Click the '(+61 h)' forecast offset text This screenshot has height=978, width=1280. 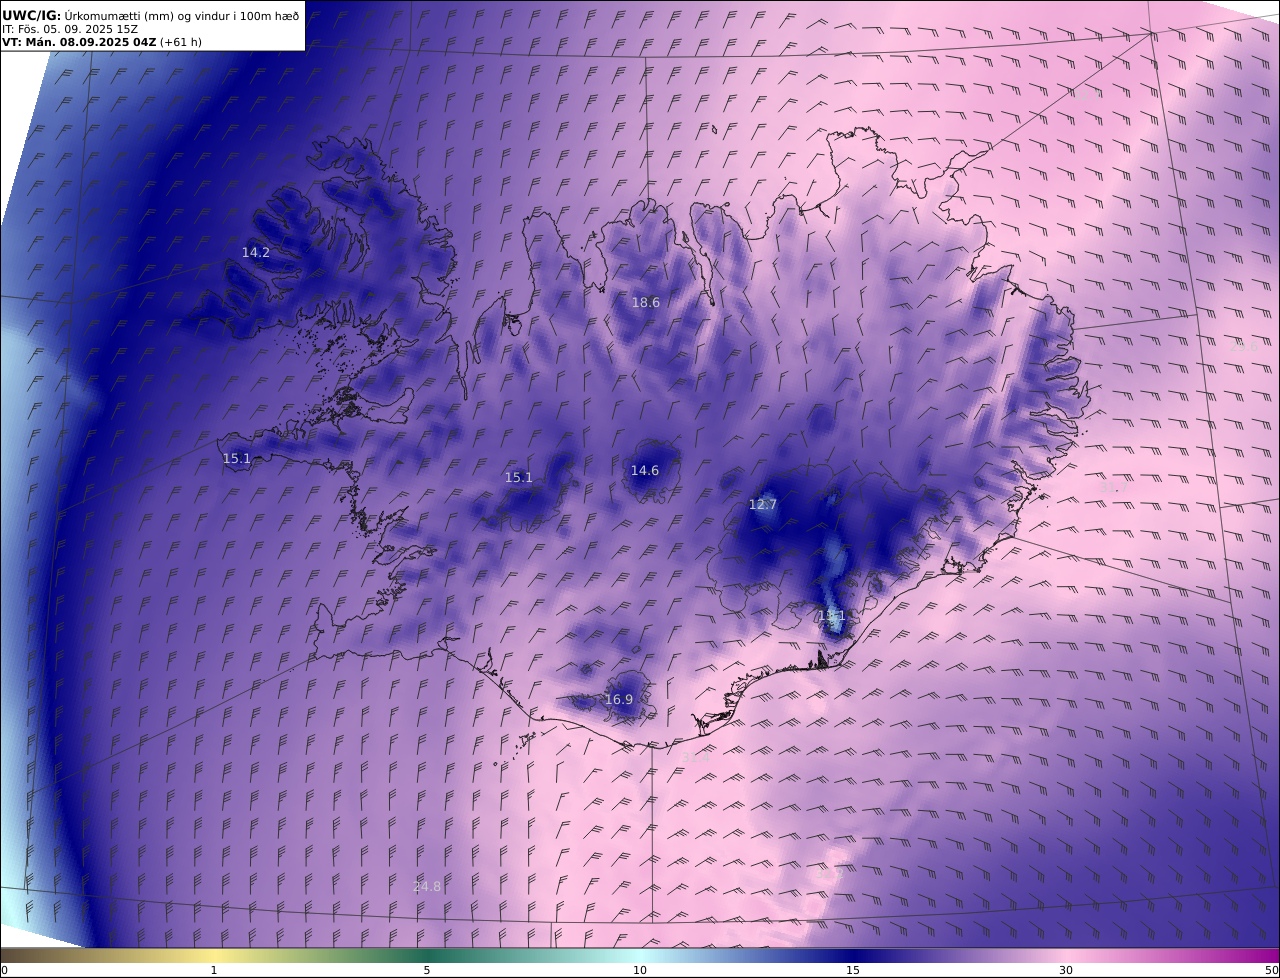tap(181, 42)
